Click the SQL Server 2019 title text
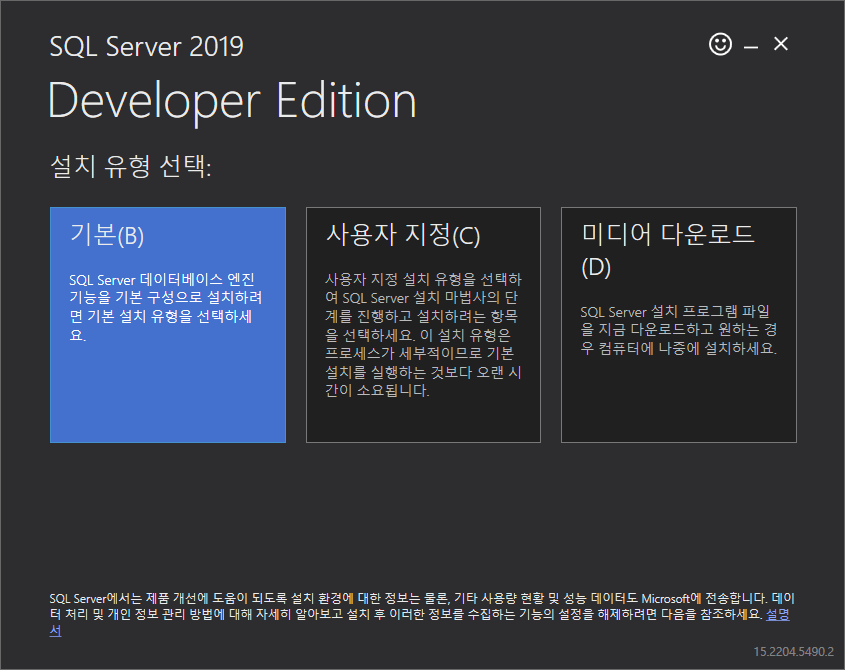This screenshot has height=670, width=845. [147, 46]
